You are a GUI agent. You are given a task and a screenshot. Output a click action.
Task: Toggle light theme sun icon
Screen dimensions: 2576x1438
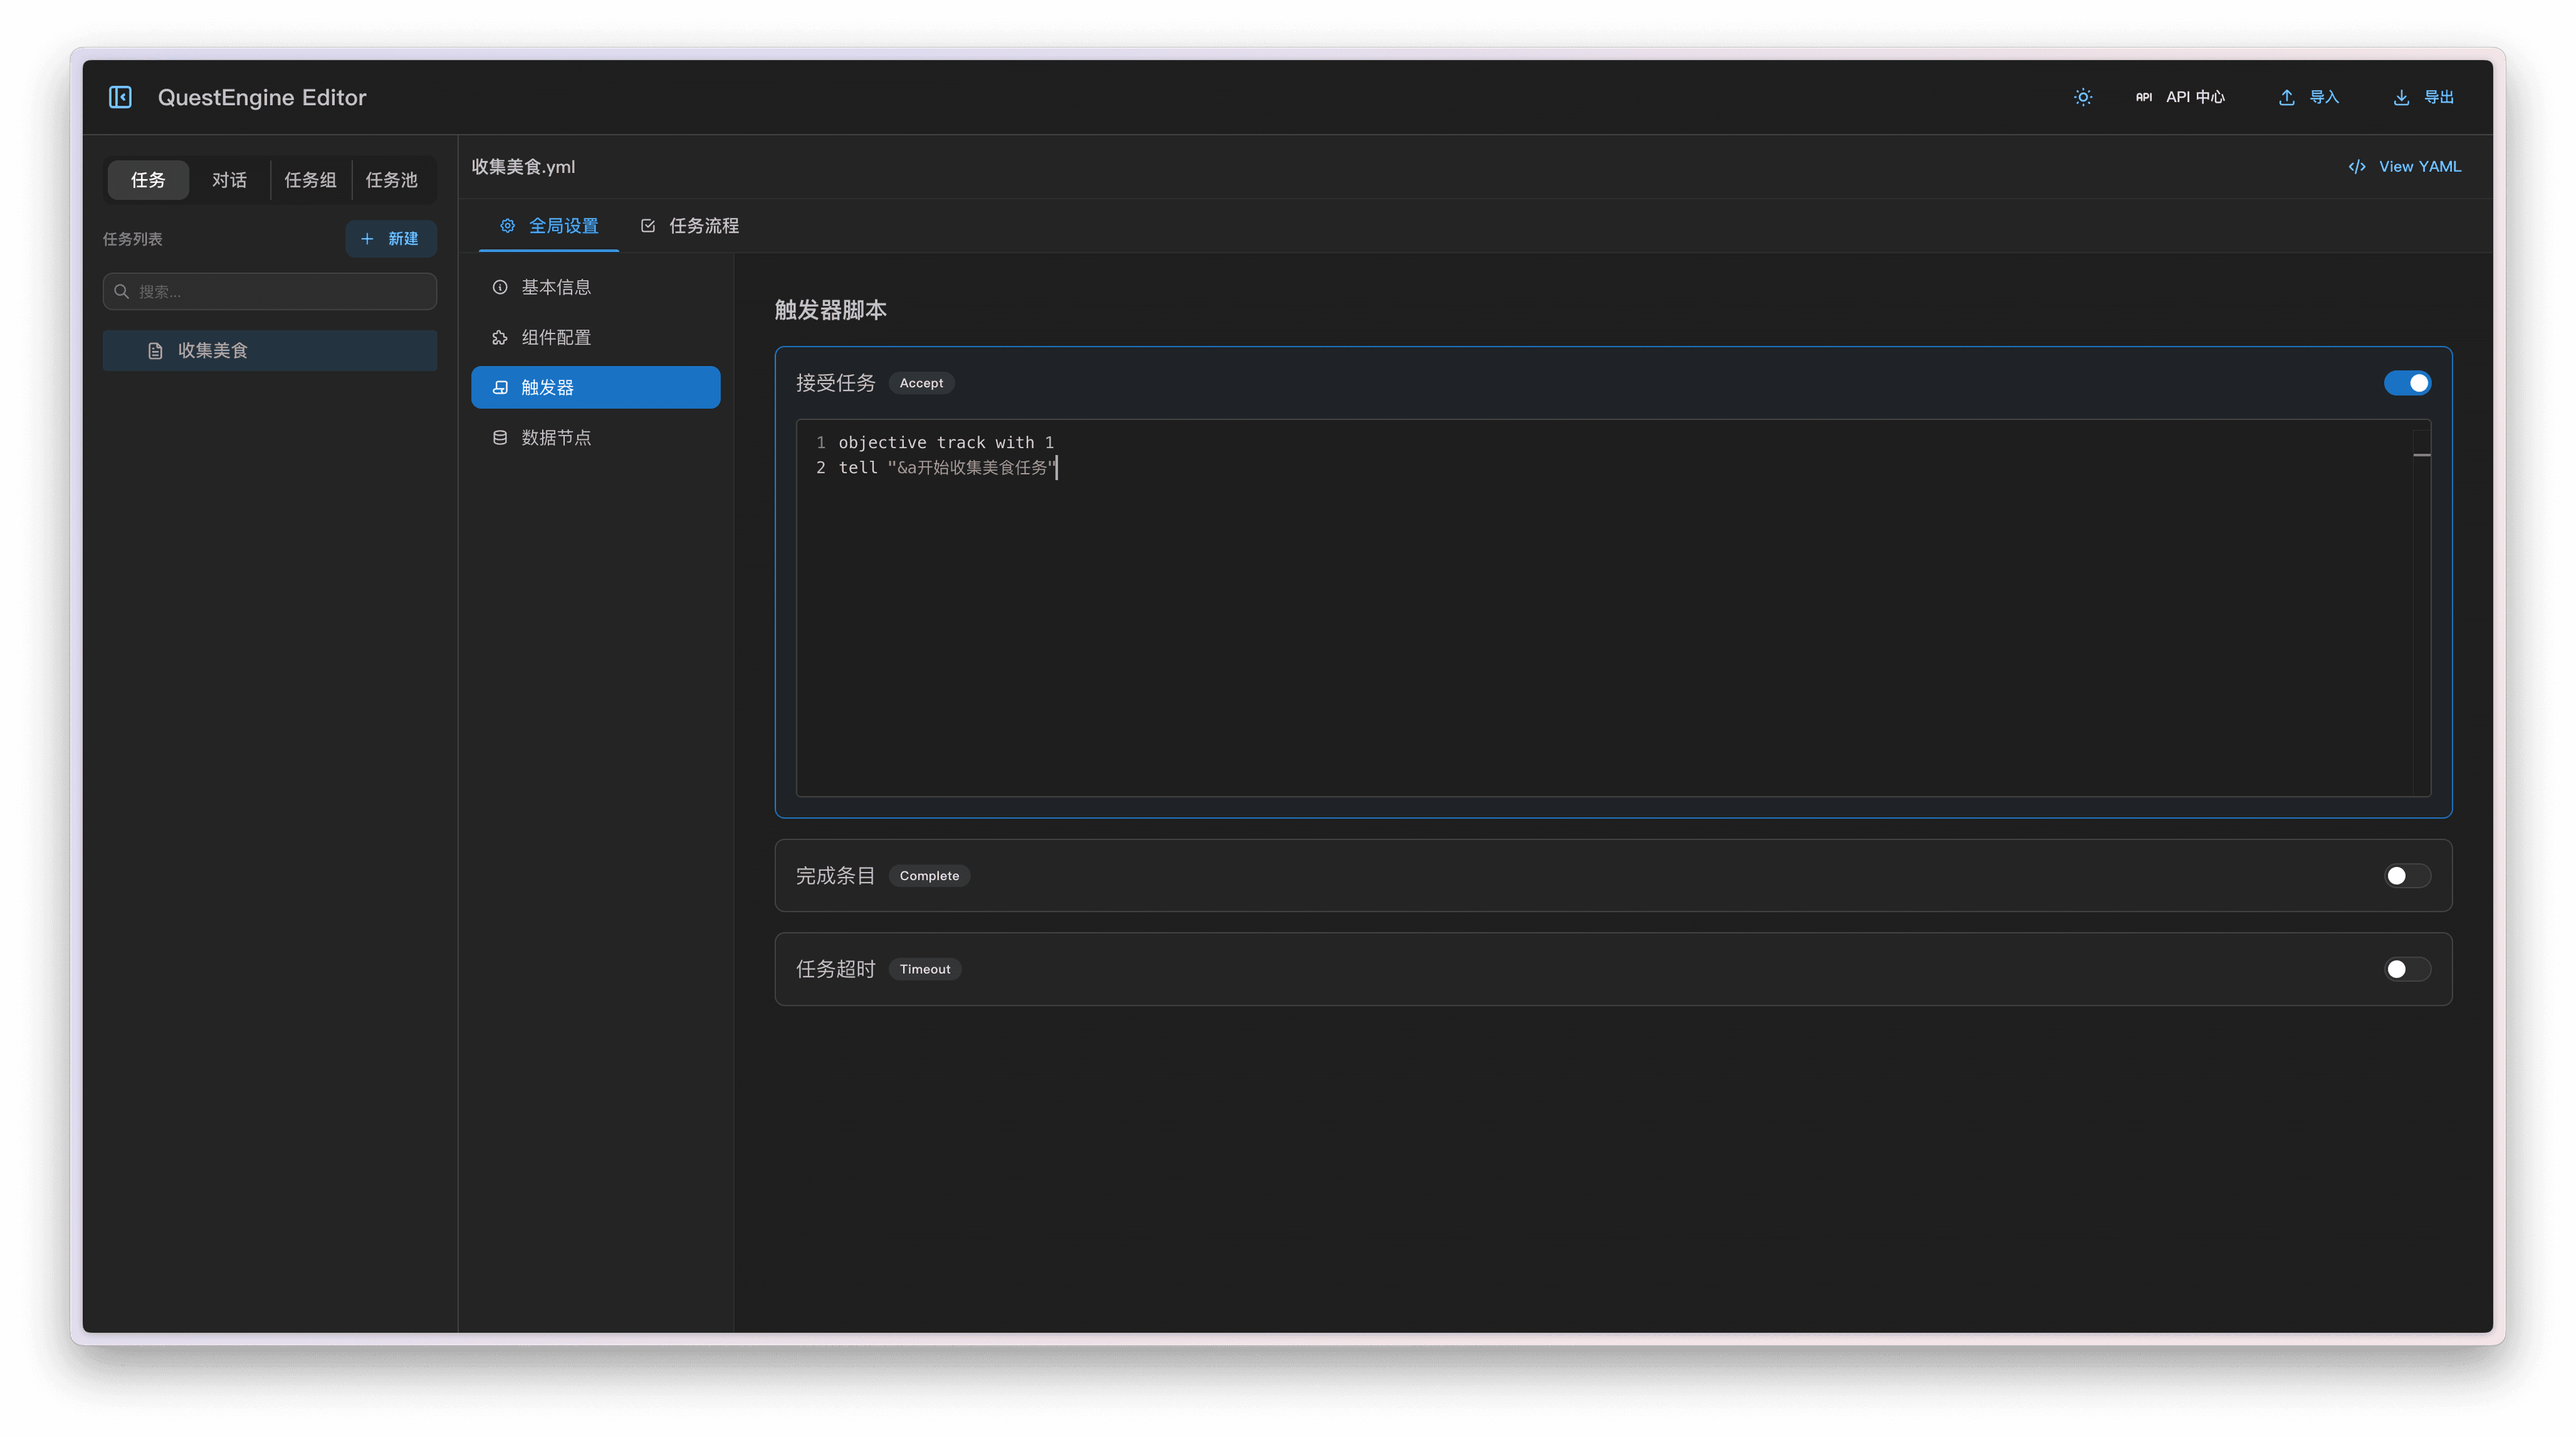2083,97
